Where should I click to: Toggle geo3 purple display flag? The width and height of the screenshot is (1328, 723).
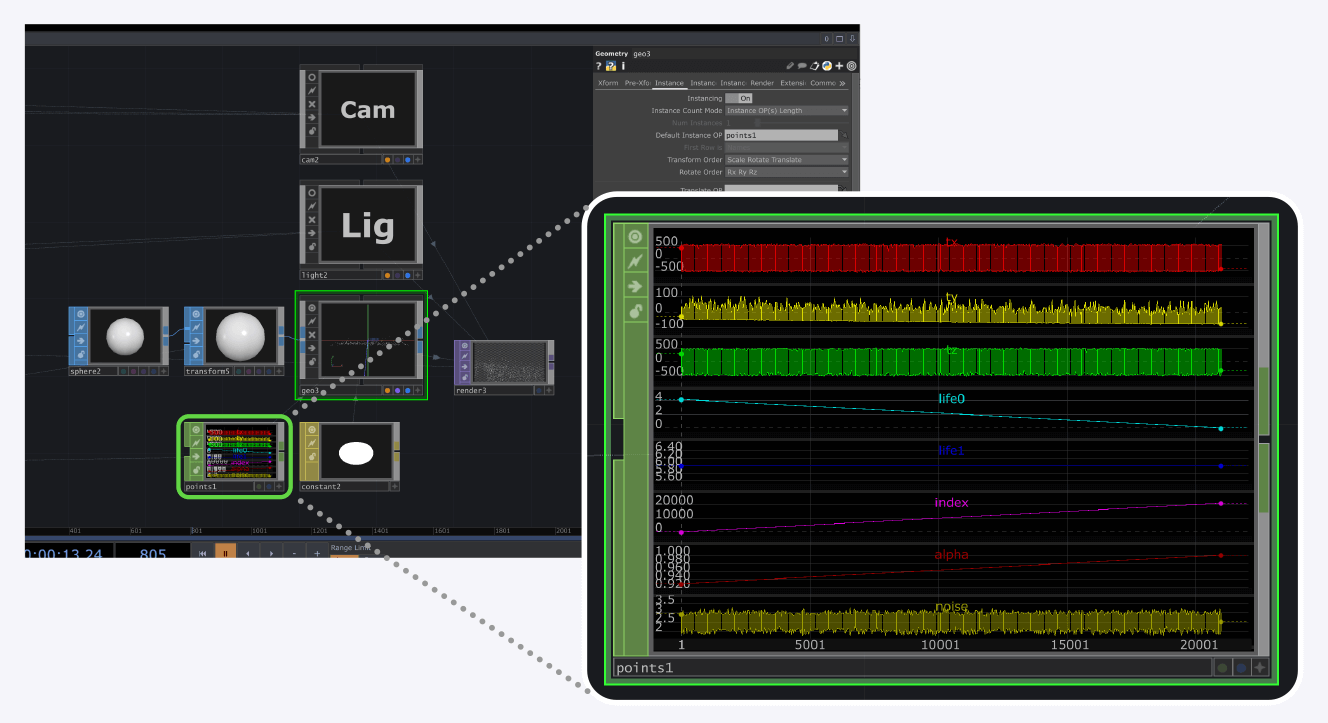pos(398,390)
